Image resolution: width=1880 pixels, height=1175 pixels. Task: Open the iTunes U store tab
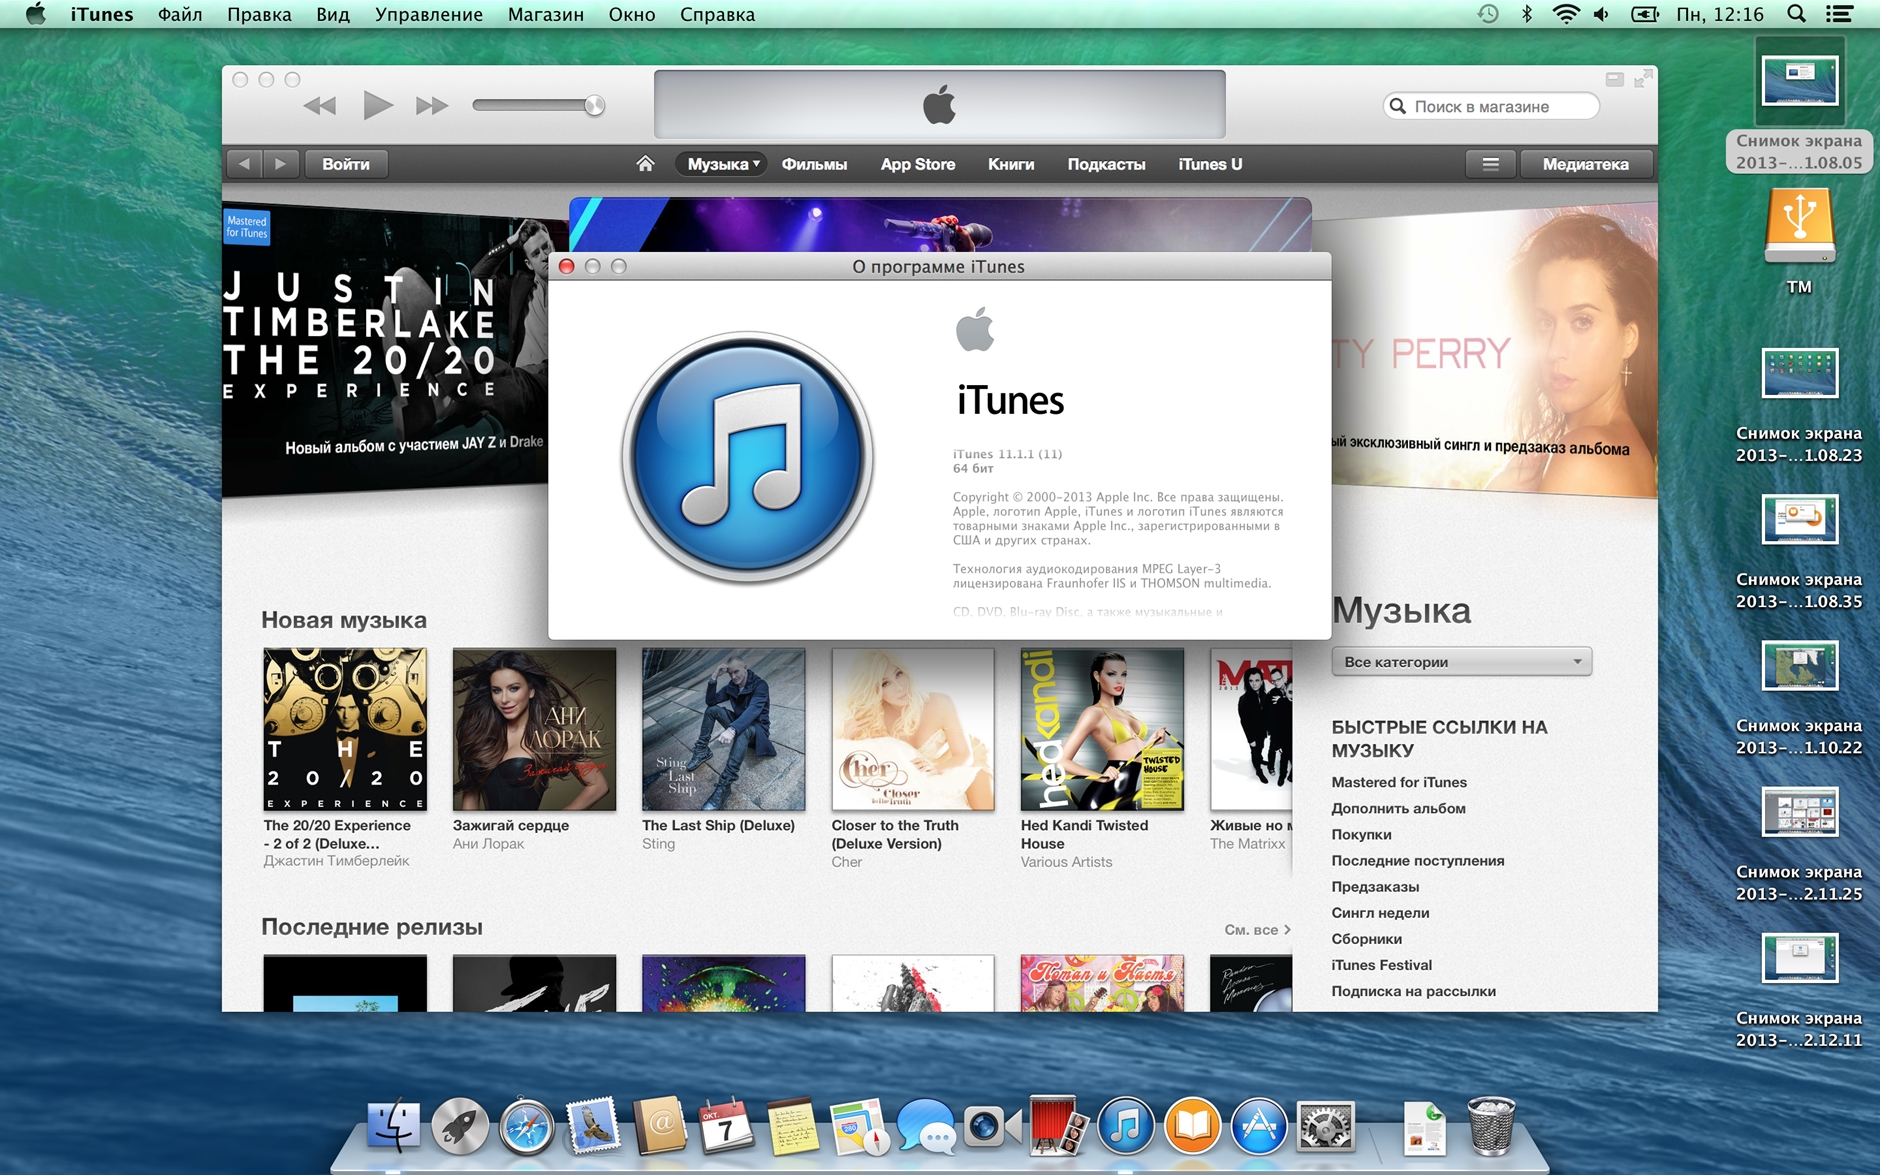1210,164
